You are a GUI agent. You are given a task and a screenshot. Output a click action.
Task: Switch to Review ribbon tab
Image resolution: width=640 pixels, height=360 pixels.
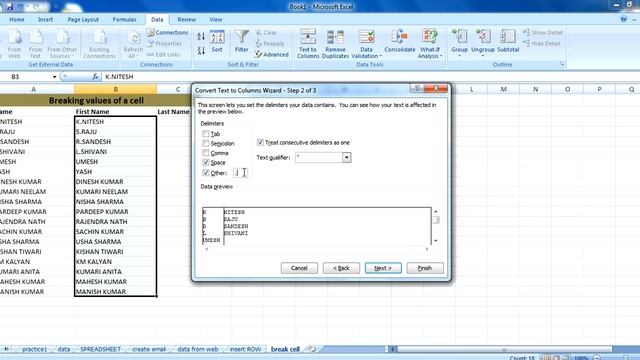187,20
